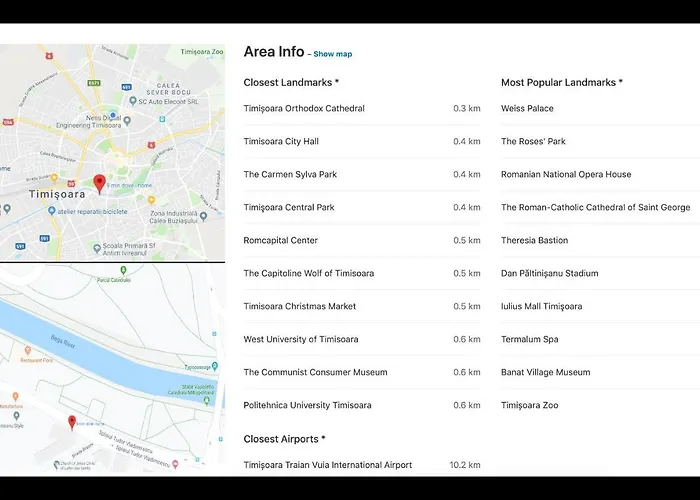Image resolution: width=700 pixels, height=500 pixels.
Task: Click the red pin on the street-level map
Action: pos(72,422)
